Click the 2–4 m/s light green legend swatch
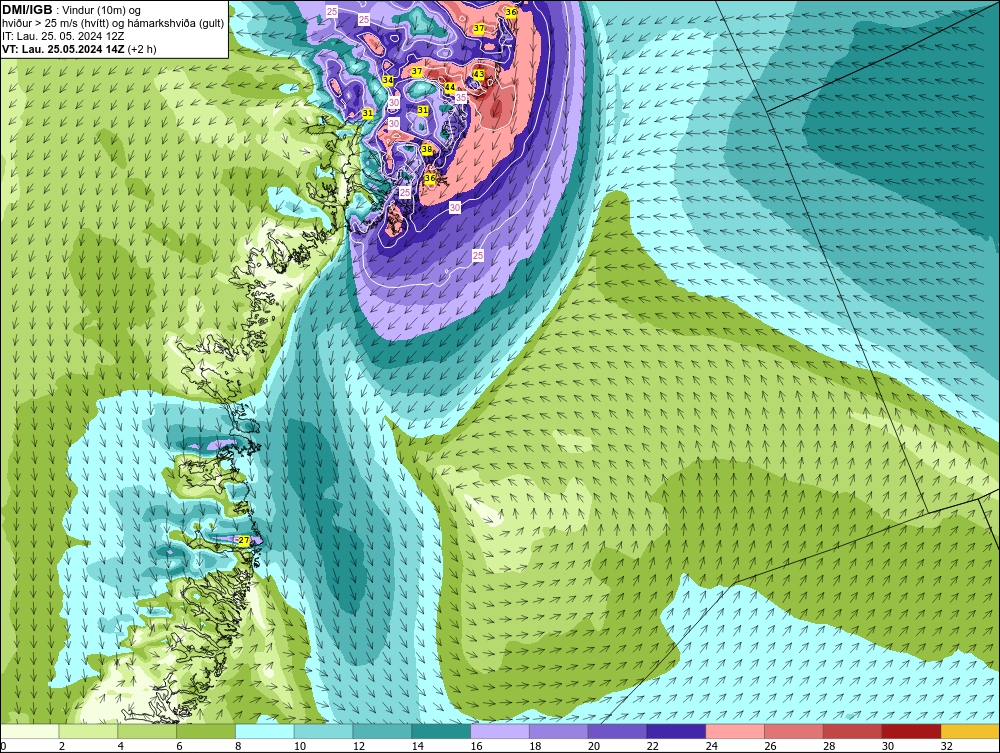1000x753 pixels. pos(88,731)
